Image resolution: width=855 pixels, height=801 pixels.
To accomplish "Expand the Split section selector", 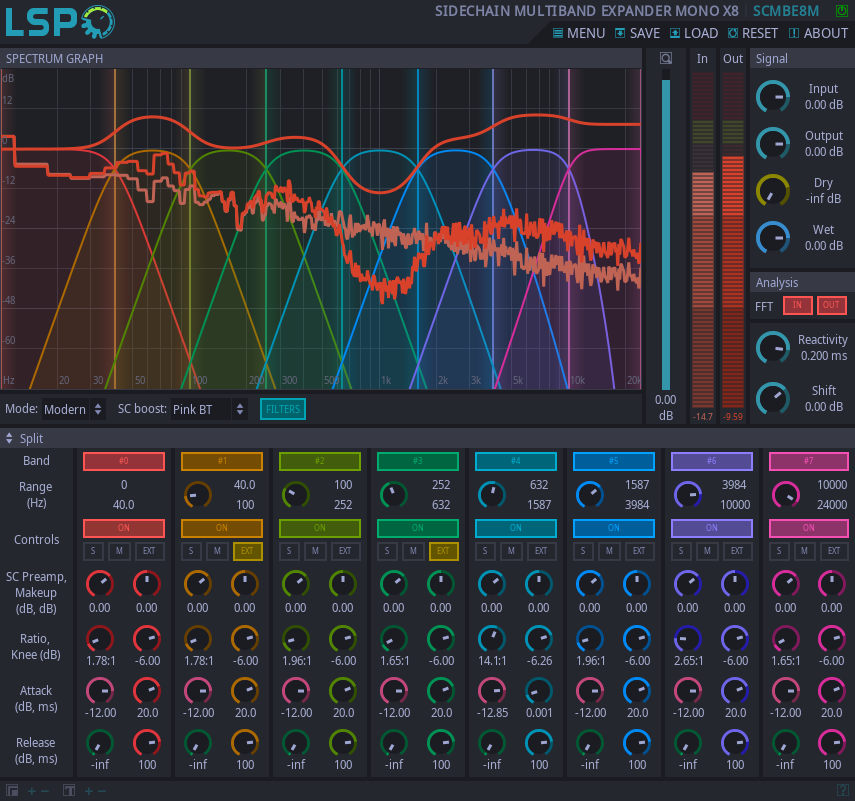I will pyautogui.click(x=9, y=438).
